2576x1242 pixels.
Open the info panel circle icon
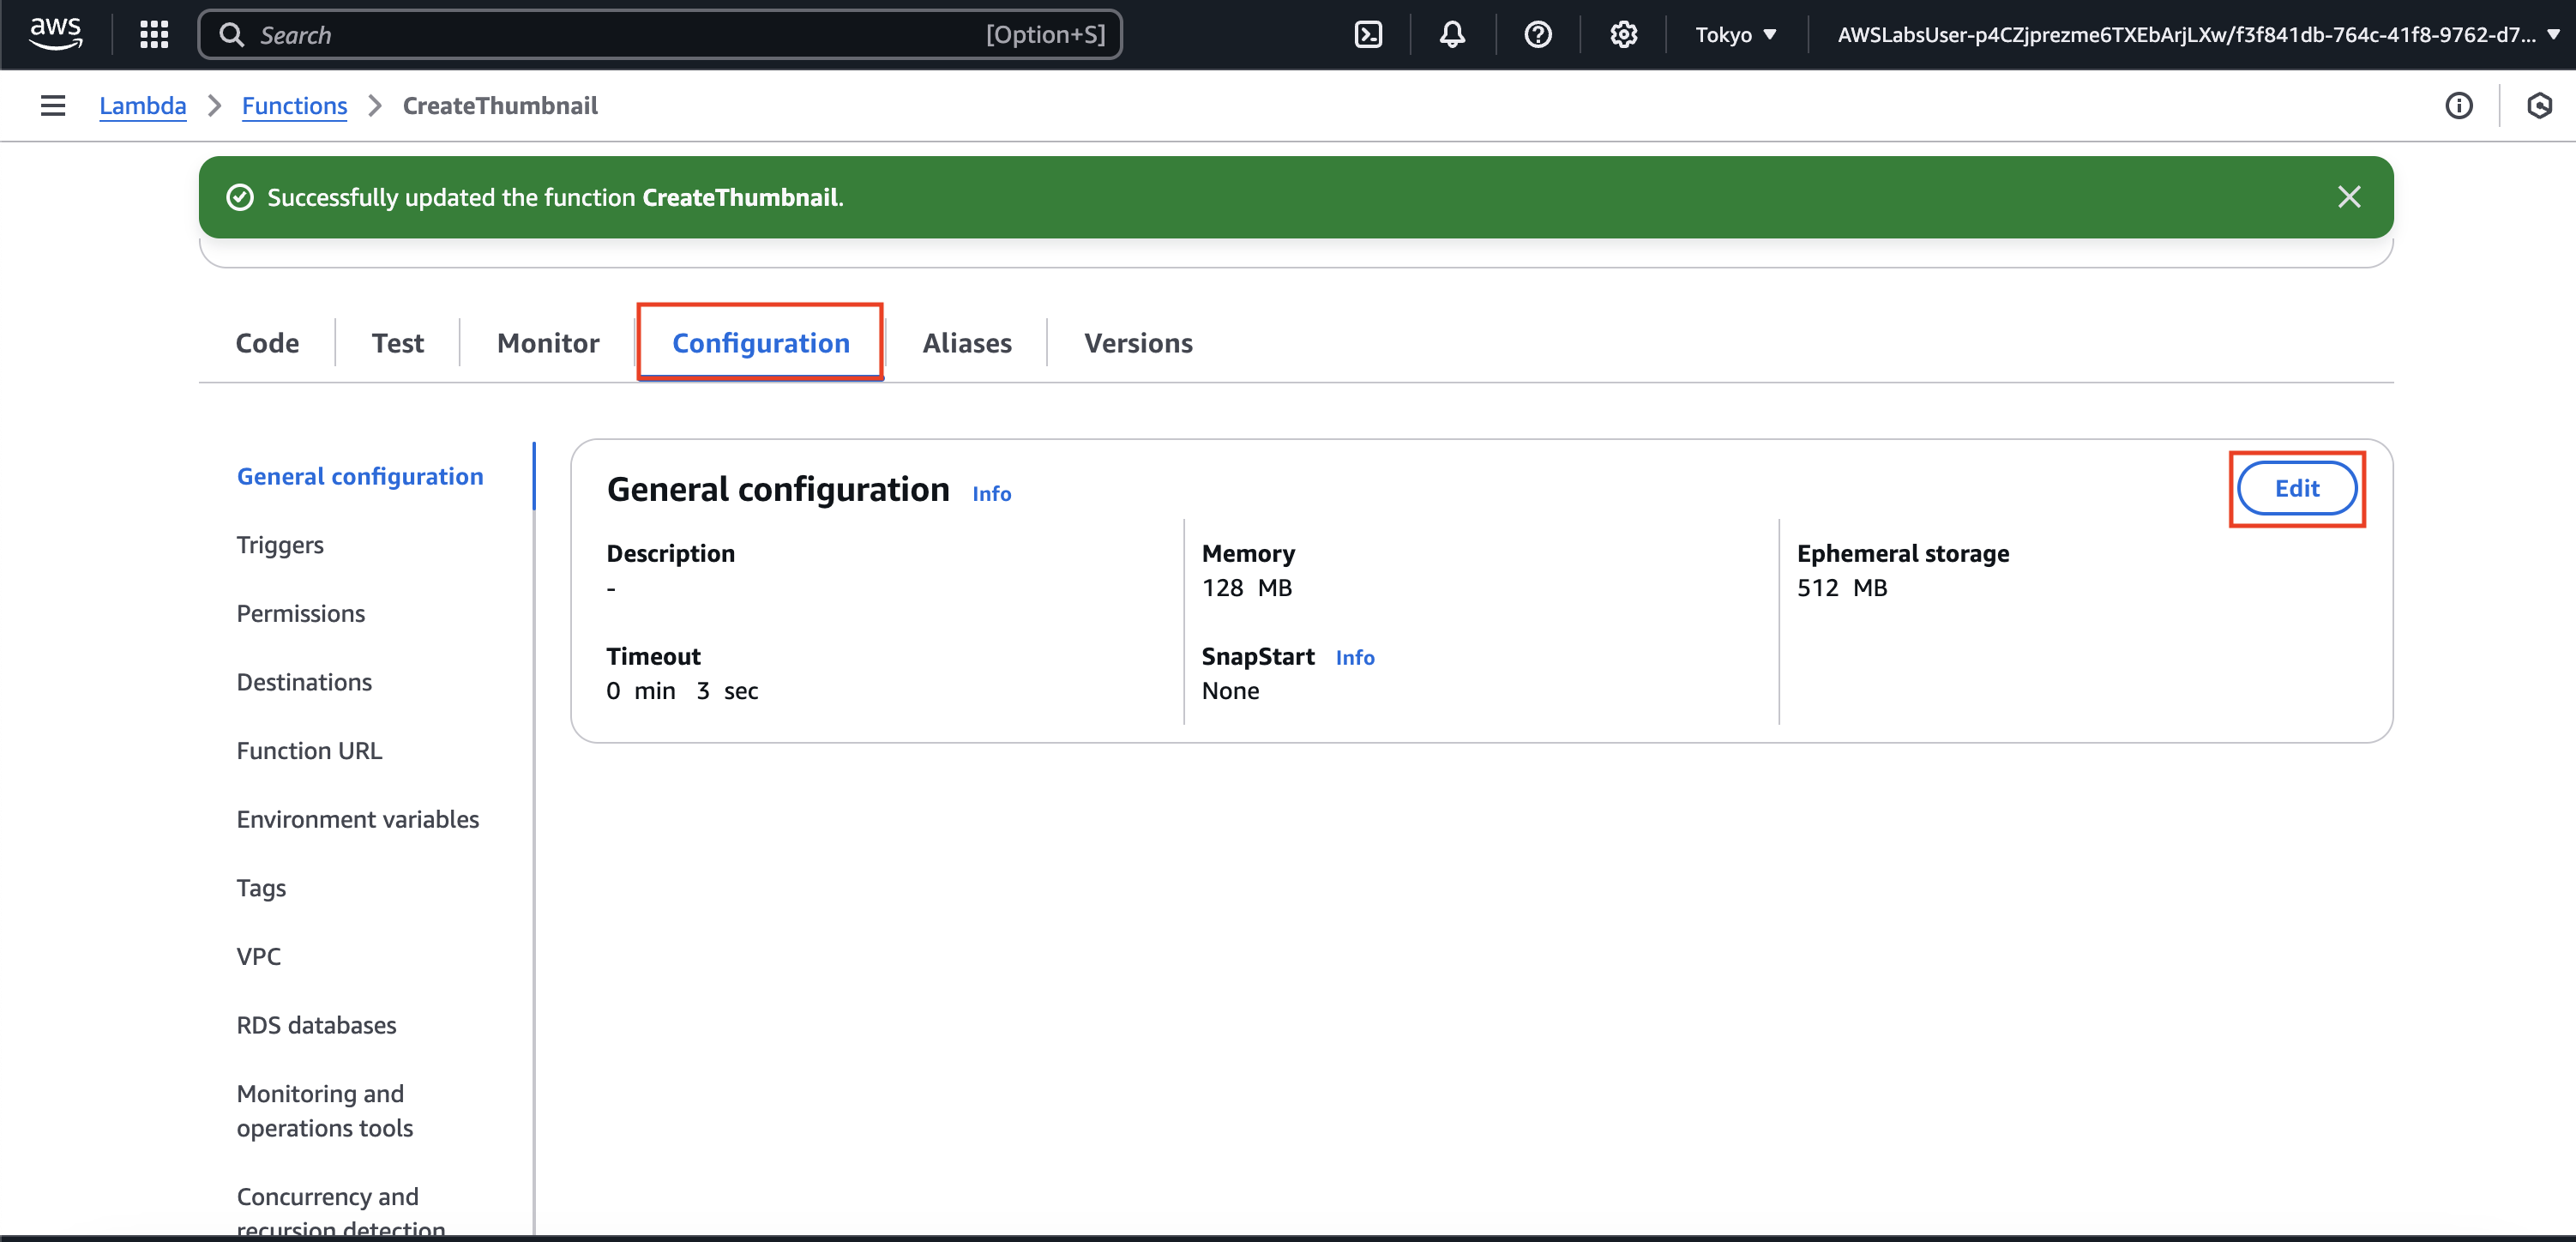coord(2458,105)
